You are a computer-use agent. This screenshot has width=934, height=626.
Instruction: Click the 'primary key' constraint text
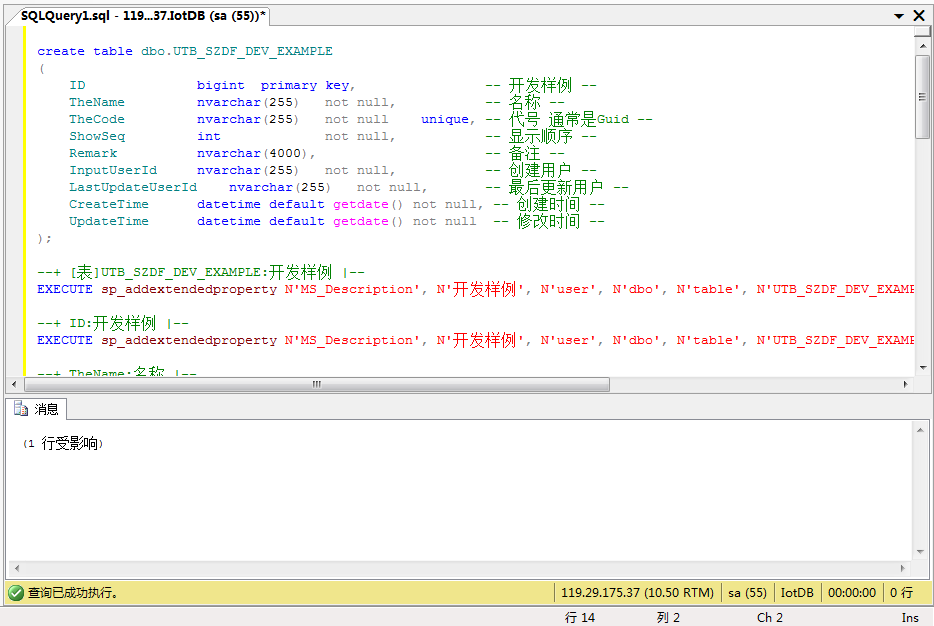tap(306, 85)
